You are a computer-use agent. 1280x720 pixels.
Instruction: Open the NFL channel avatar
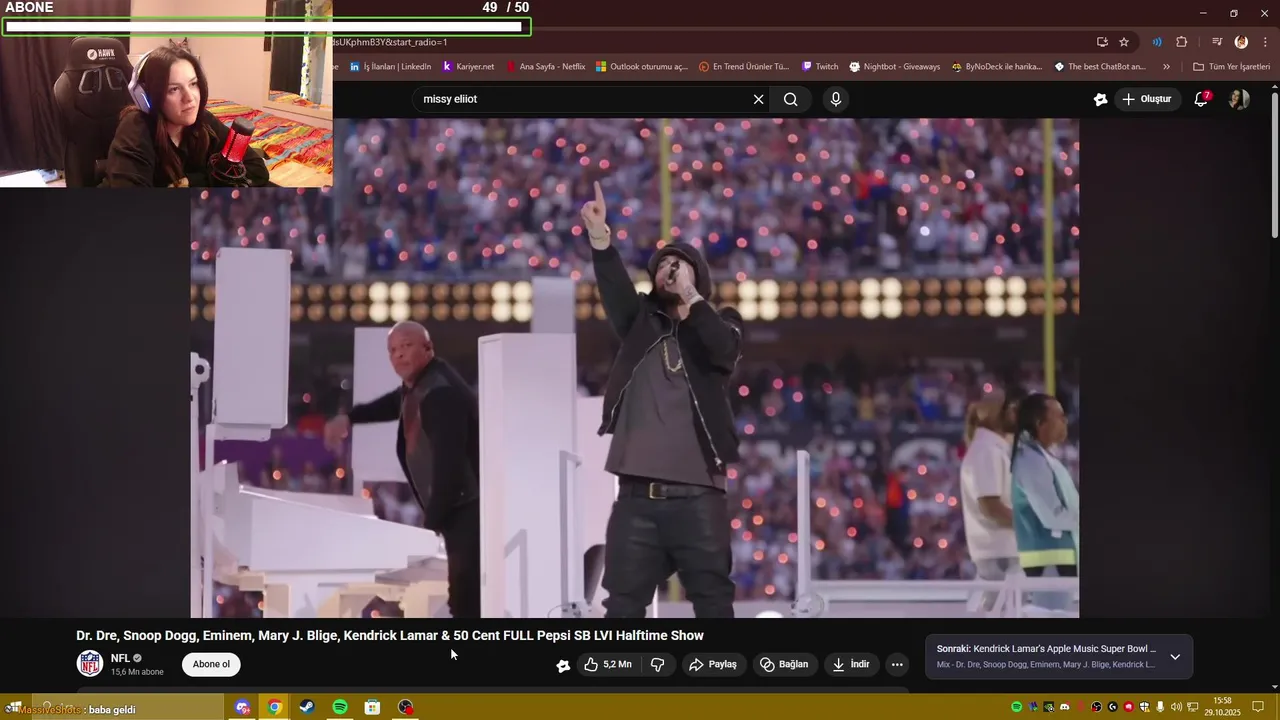(x=90, y=664)
